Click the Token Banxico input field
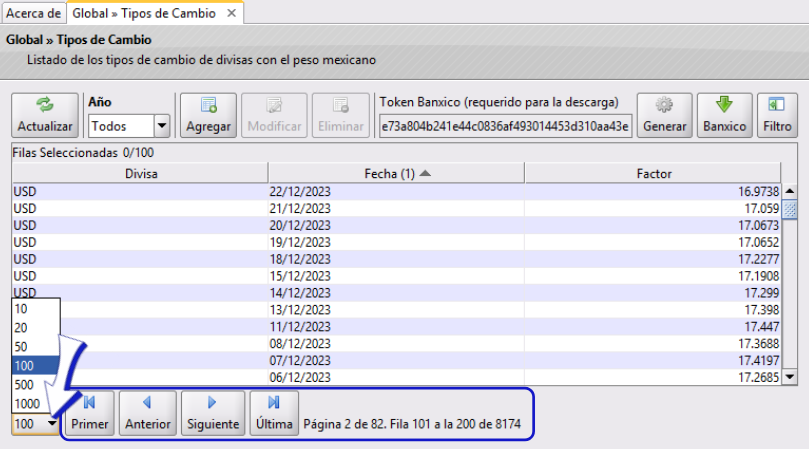The width and height of the screenshot is (809, 449). [506, 126]
